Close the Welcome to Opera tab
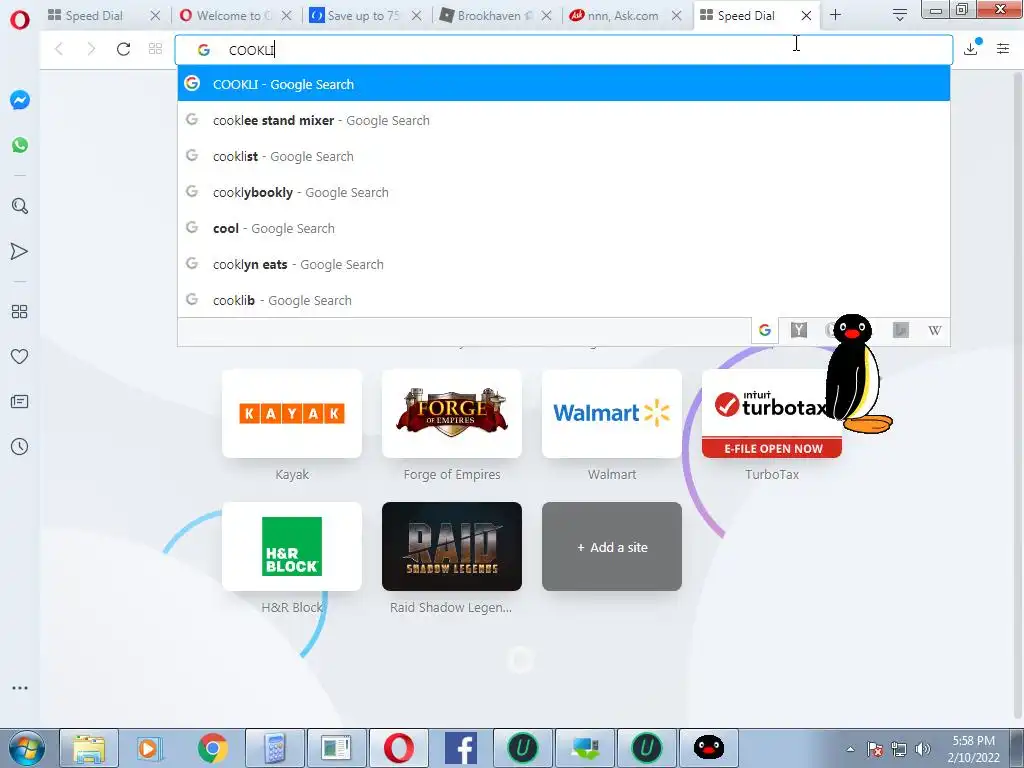This screenshot has height=768, width=1024. [x=286, y=16]
